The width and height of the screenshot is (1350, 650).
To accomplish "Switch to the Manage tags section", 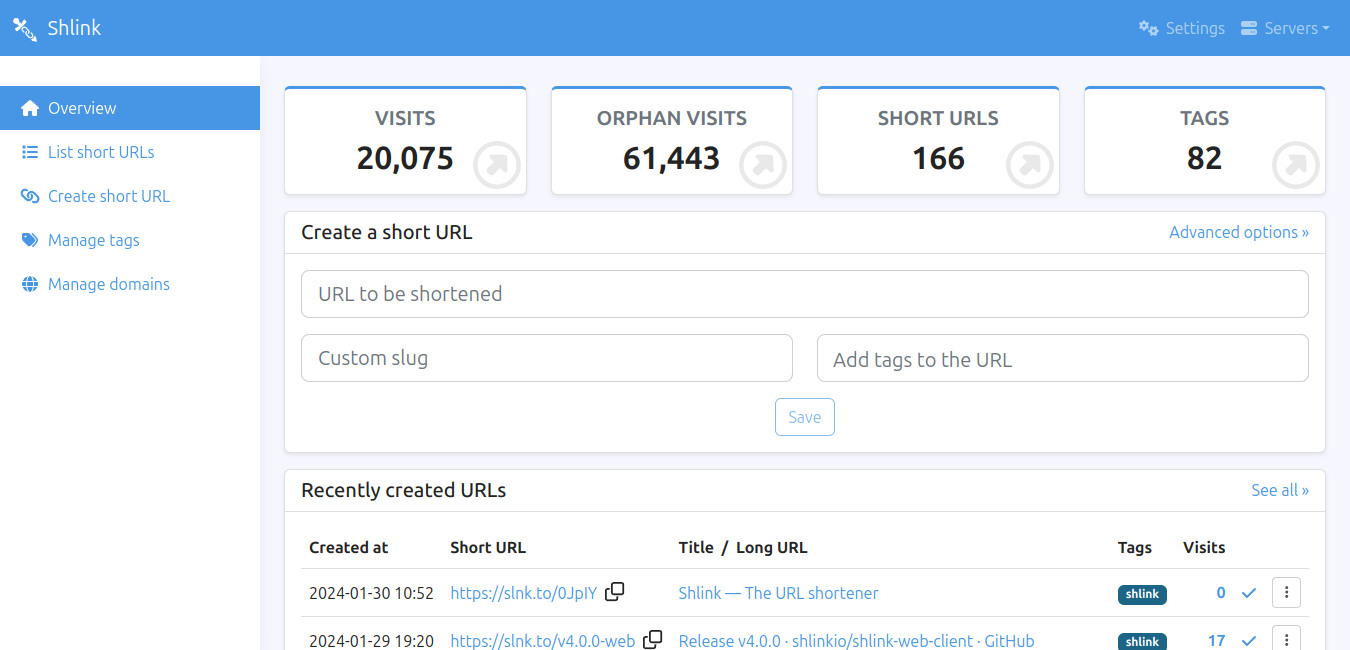I will coord(92,239).
